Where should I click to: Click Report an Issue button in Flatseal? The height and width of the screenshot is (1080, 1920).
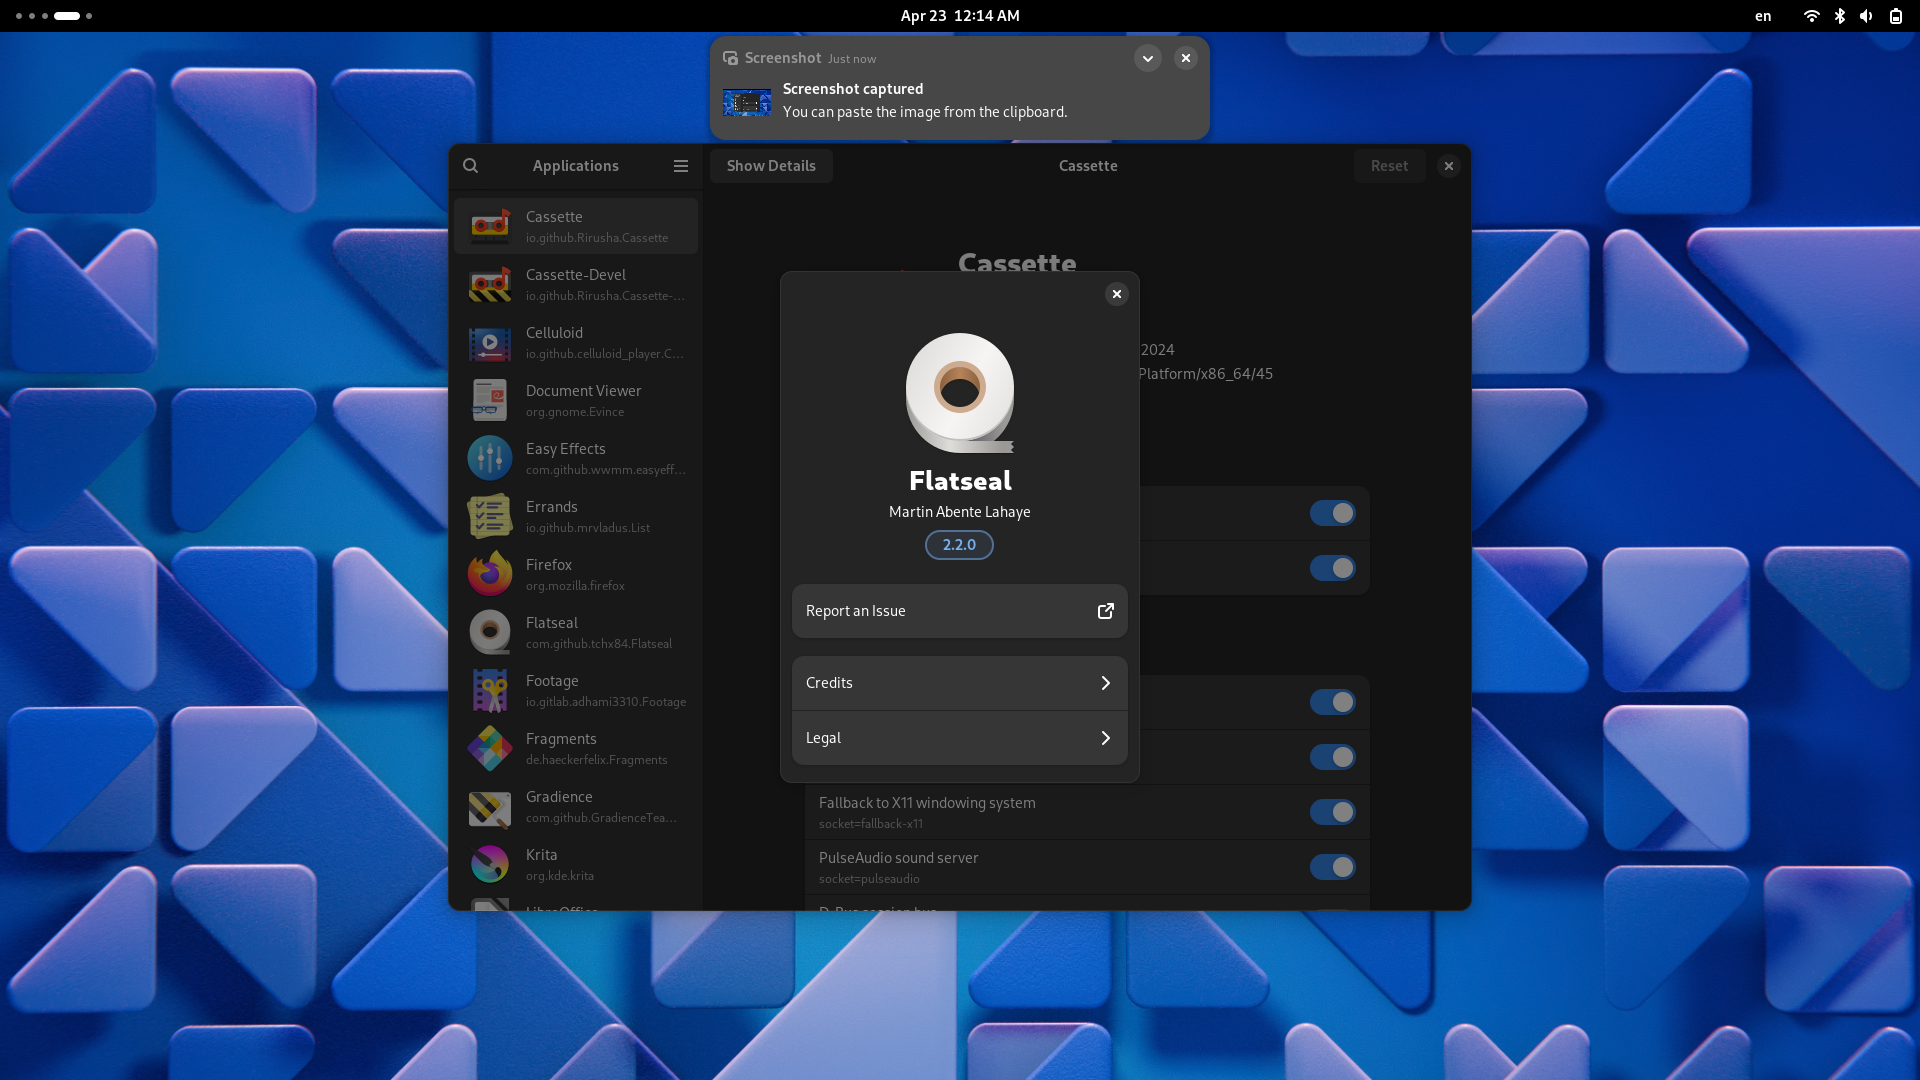960,611
